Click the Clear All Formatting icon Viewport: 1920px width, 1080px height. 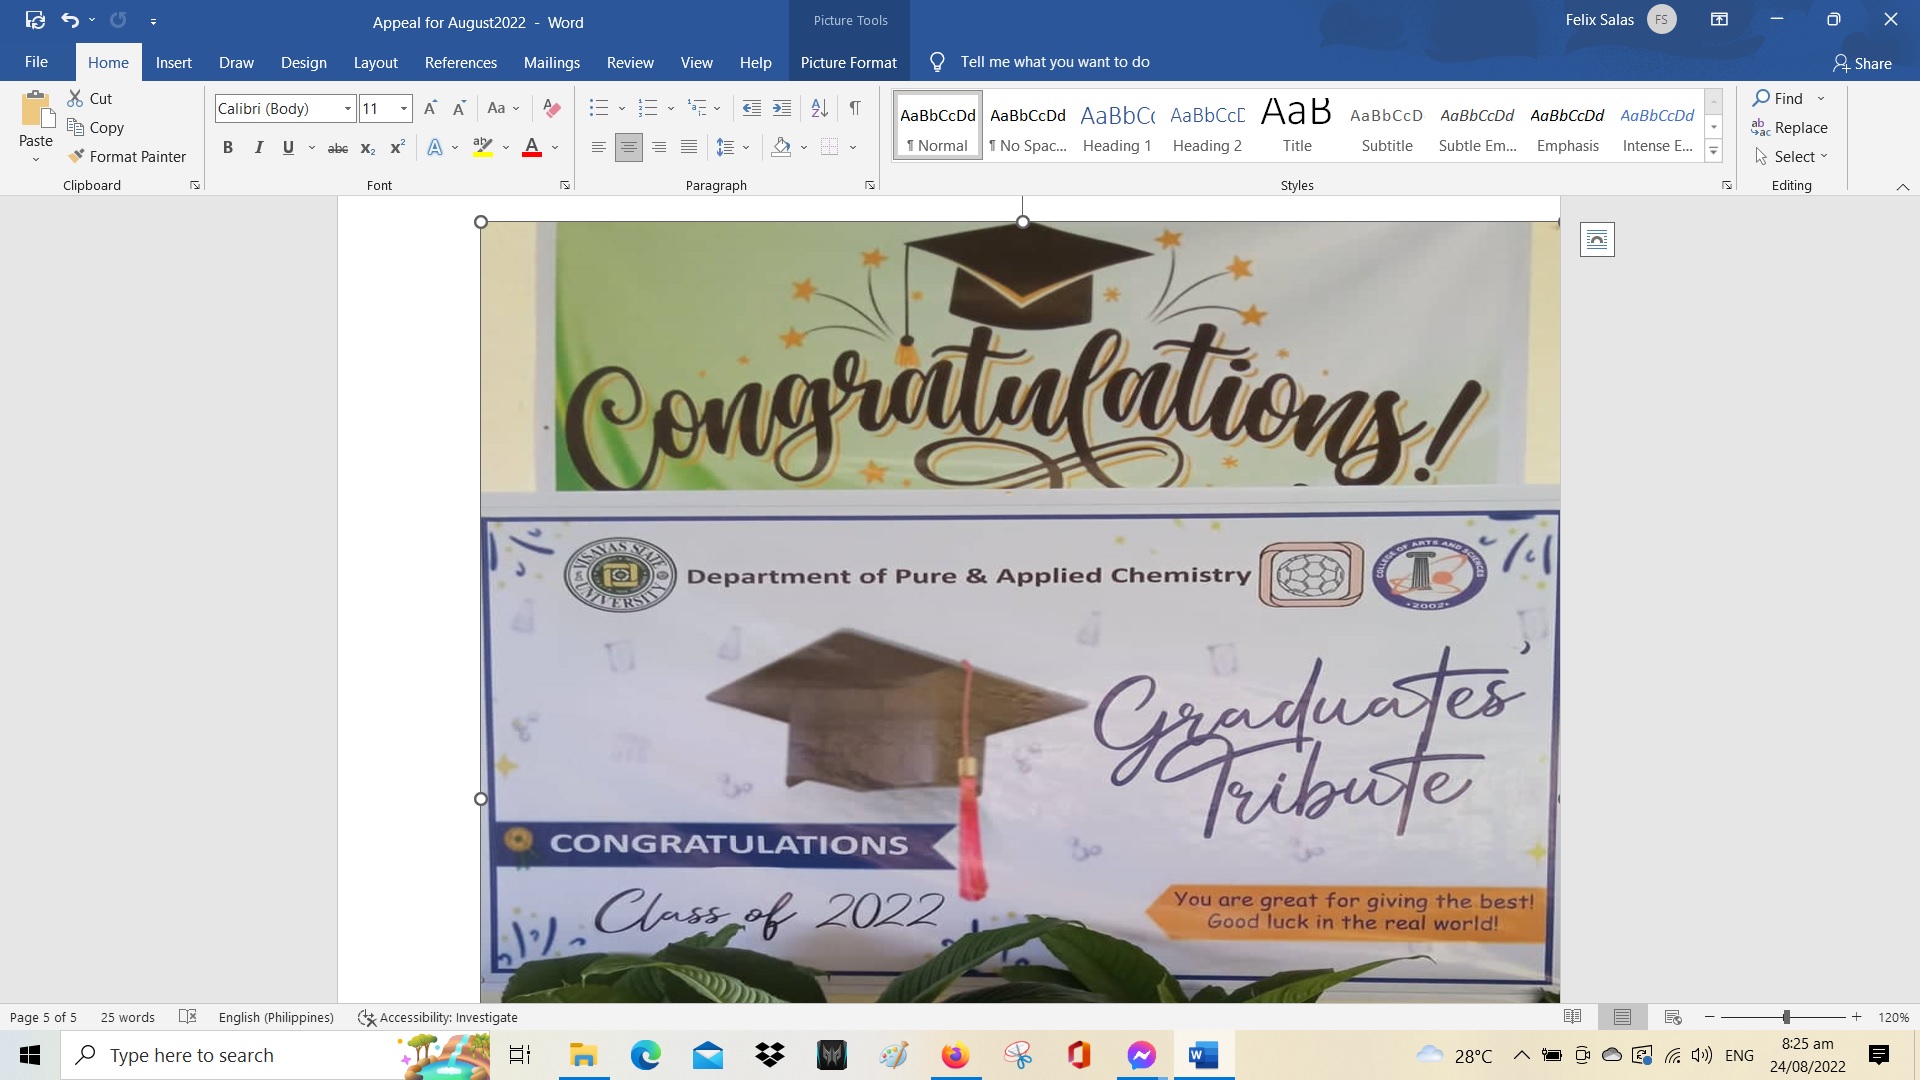click(x=551, y=108)
